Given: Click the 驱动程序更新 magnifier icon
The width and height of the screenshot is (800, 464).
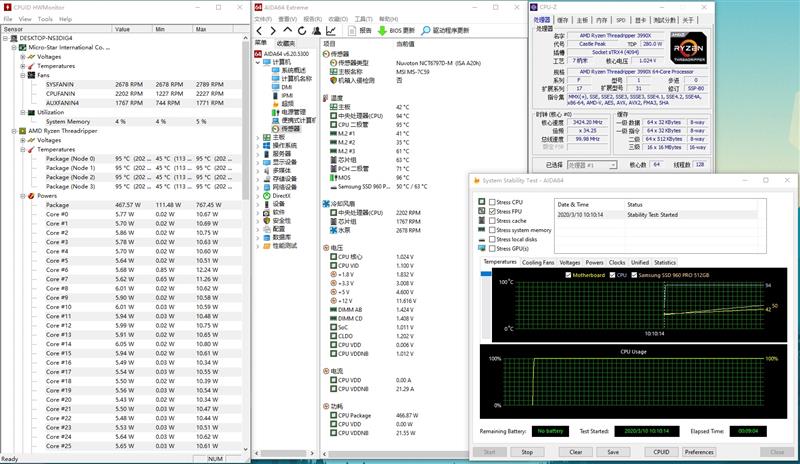Looking at the screenshot, I should click(x=426, y=31).
